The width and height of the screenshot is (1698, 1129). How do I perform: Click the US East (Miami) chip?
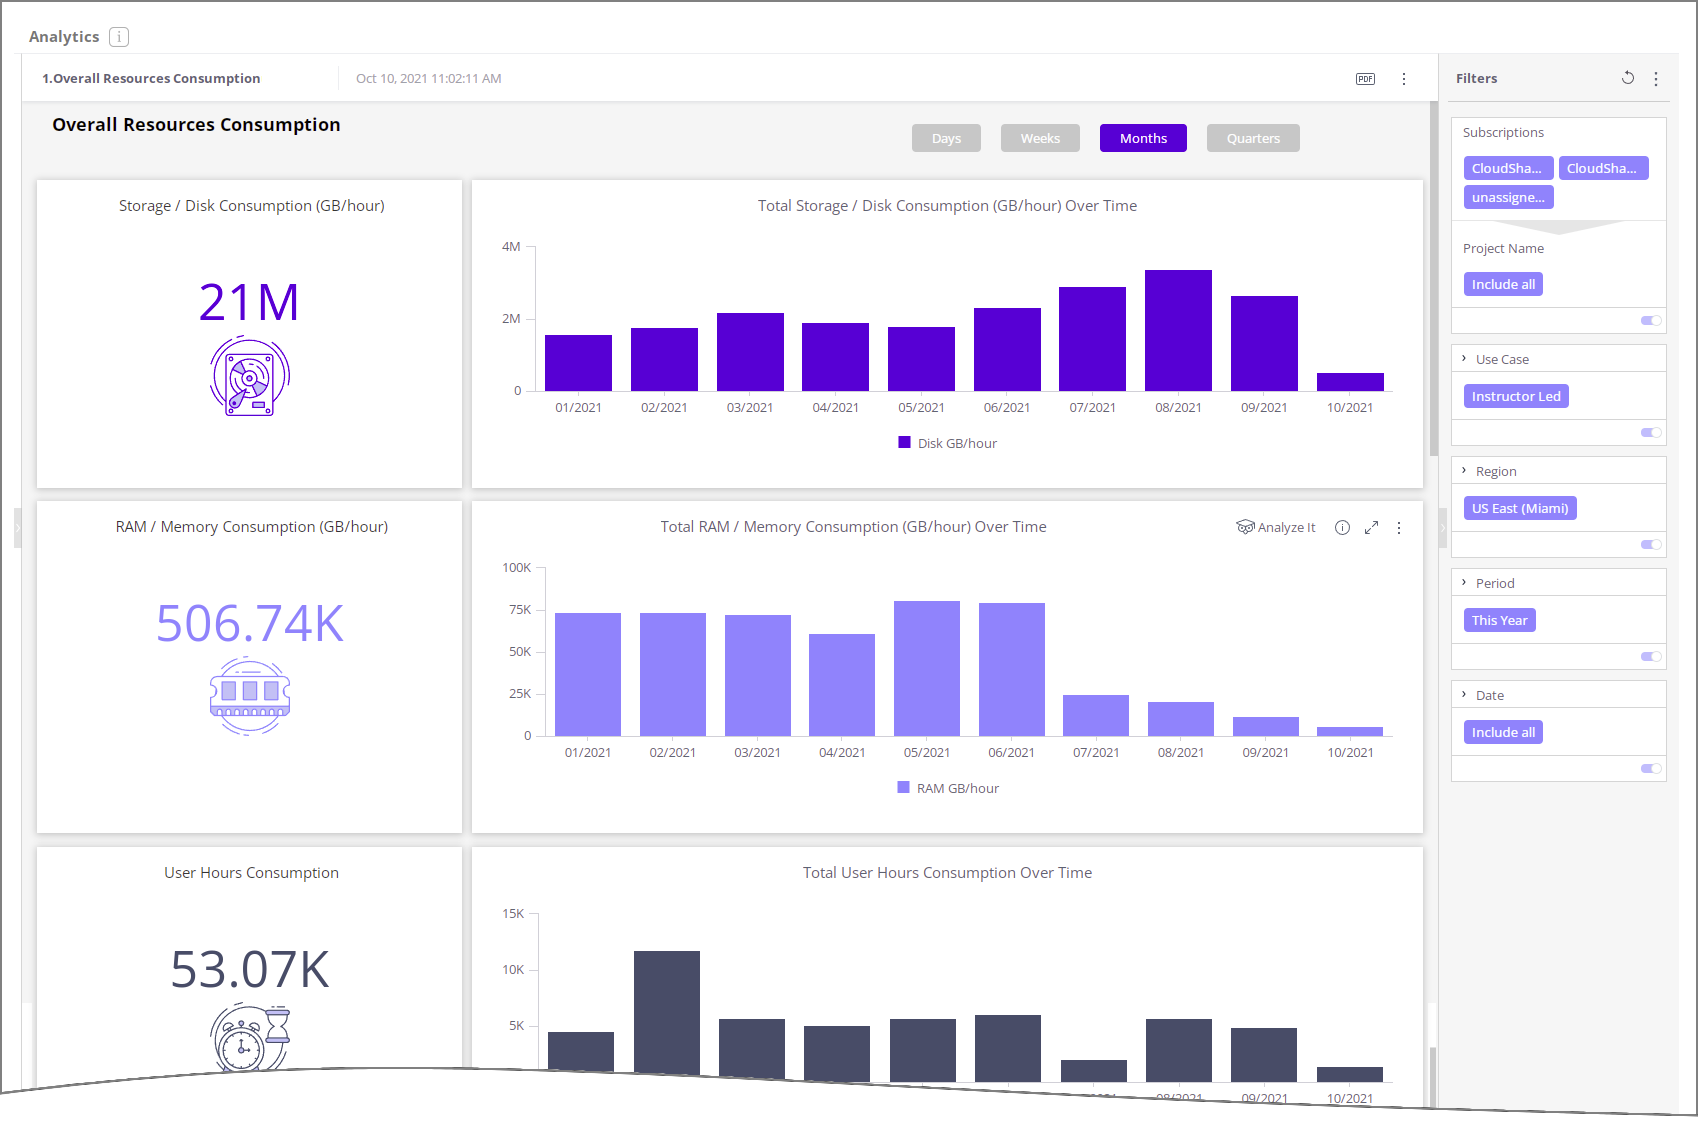pos(1520,508)
